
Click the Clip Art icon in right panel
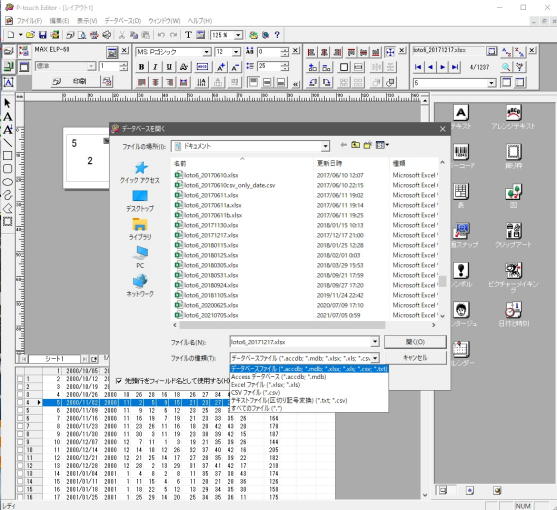click(513, 231)
